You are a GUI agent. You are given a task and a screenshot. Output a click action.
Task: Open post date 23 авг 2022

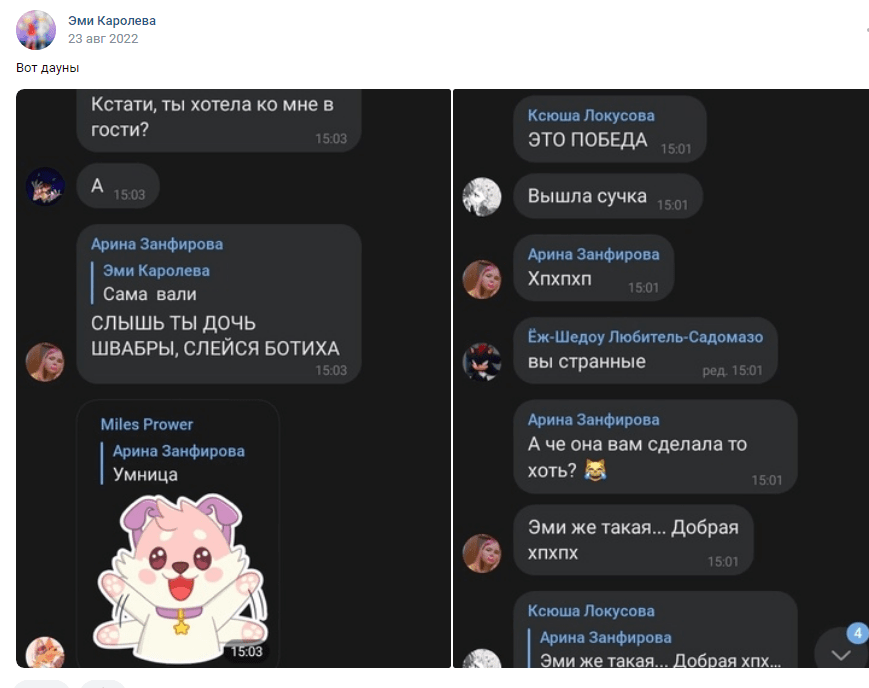coord(103,39)
